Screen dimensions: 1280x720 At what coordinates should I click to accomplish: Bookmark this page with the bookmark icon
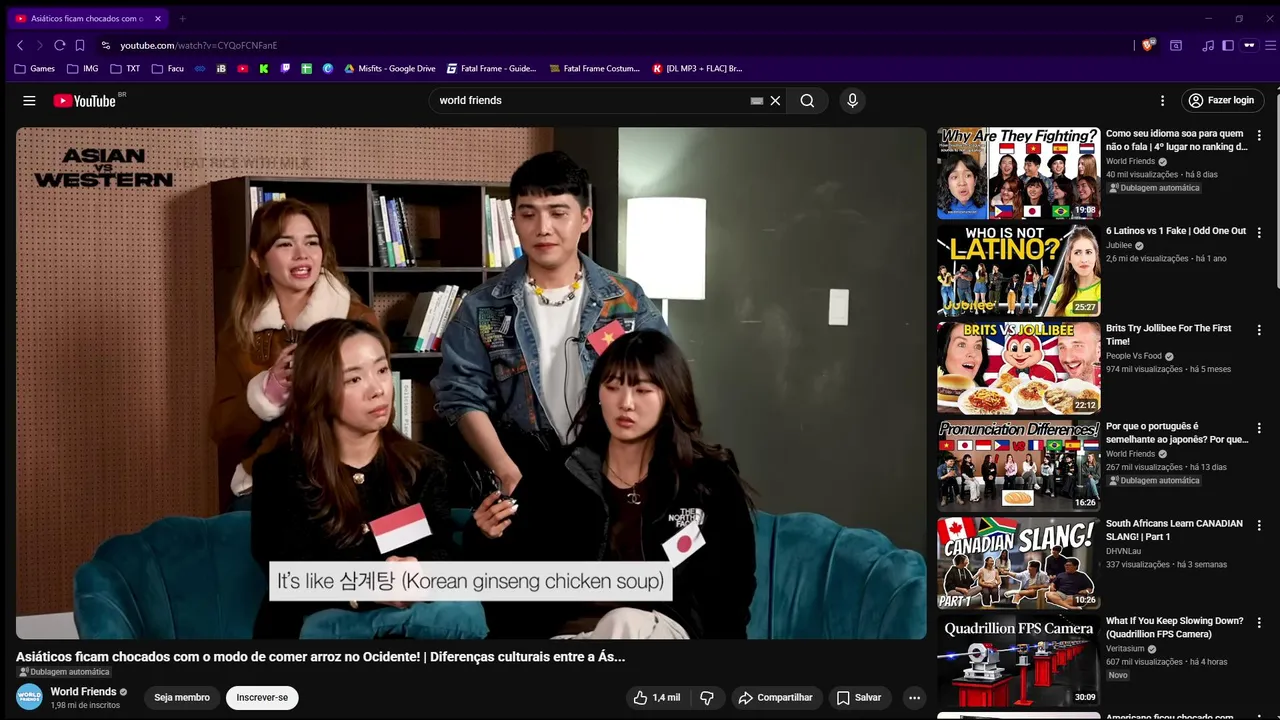pyautogui.click(x=80, y=45)
